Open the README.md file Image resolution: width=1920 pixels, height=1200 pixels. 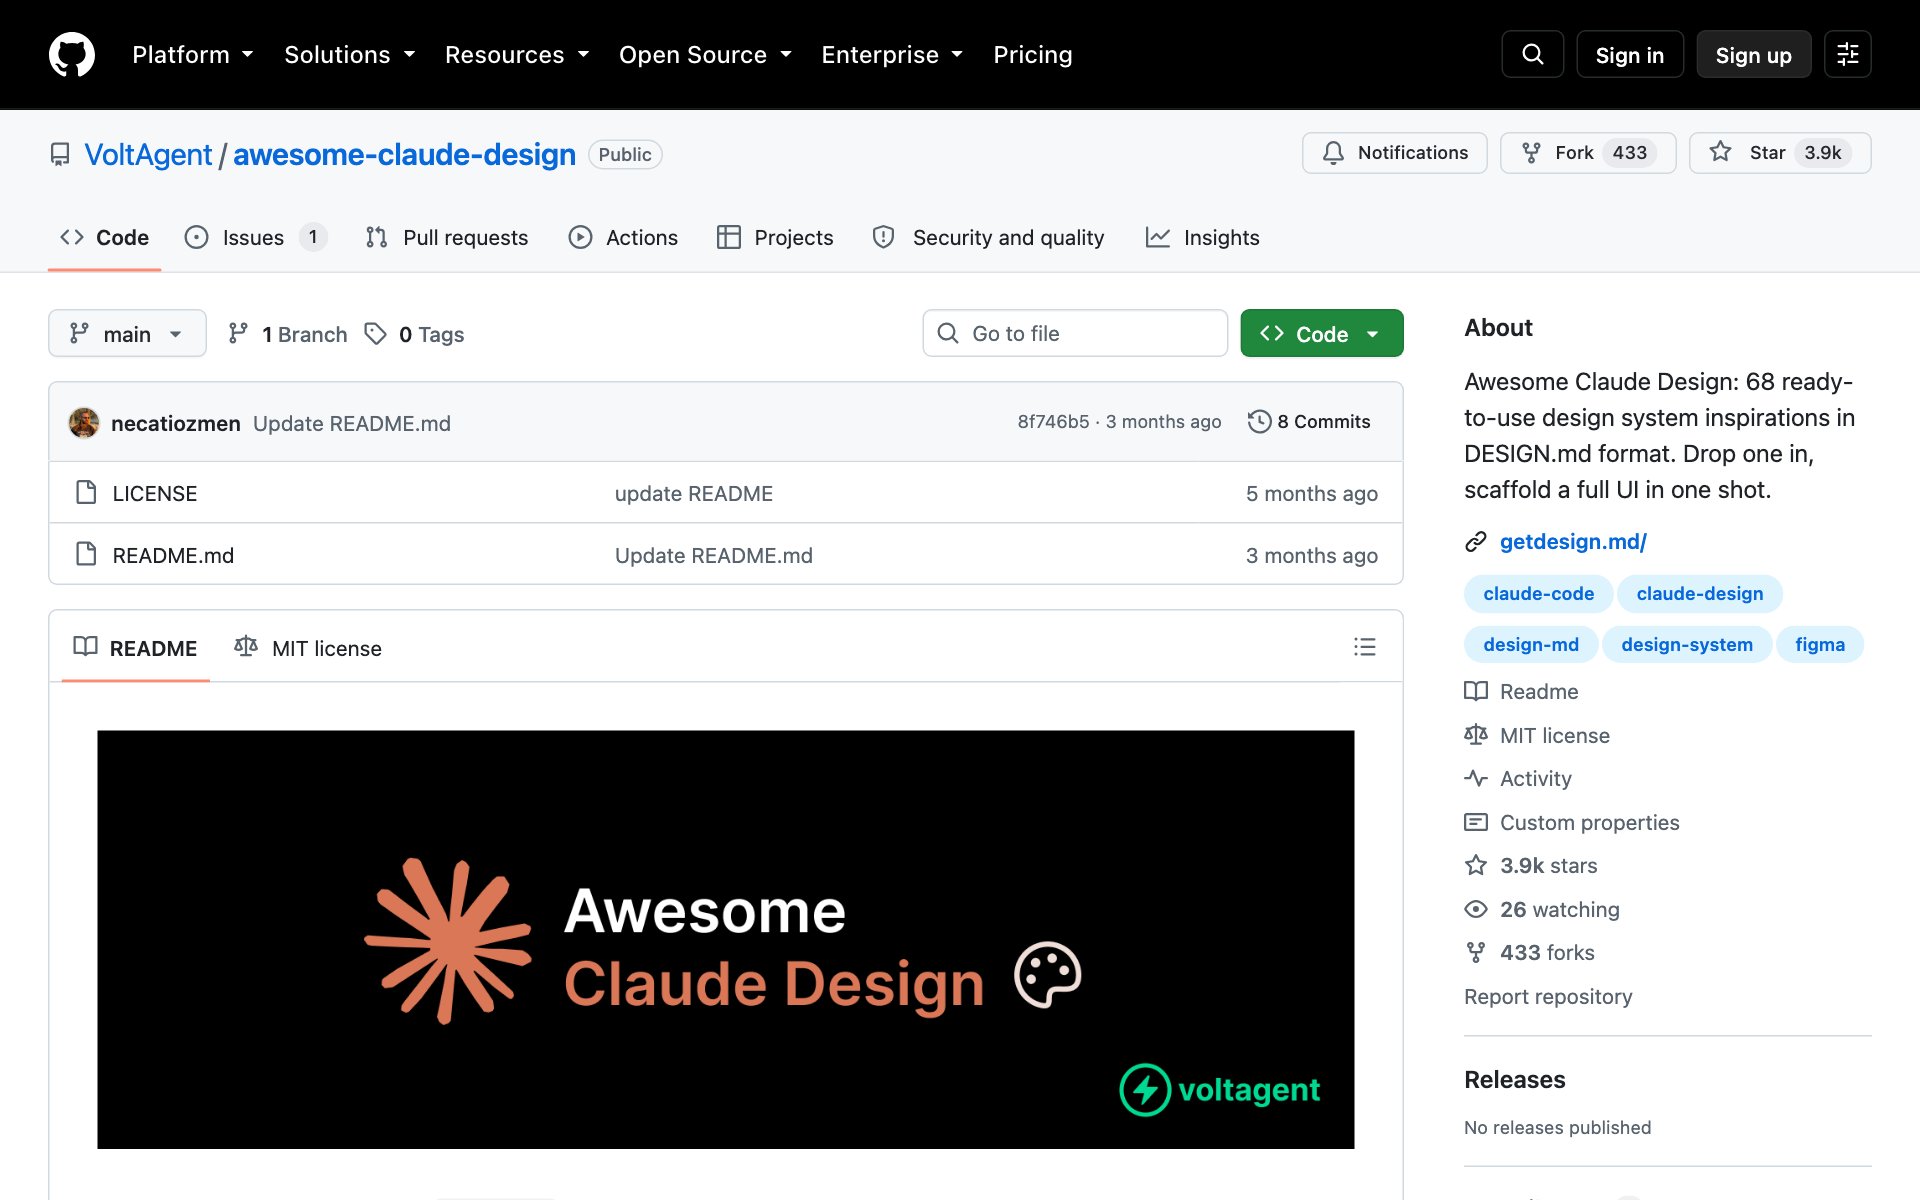click(173, 555)
